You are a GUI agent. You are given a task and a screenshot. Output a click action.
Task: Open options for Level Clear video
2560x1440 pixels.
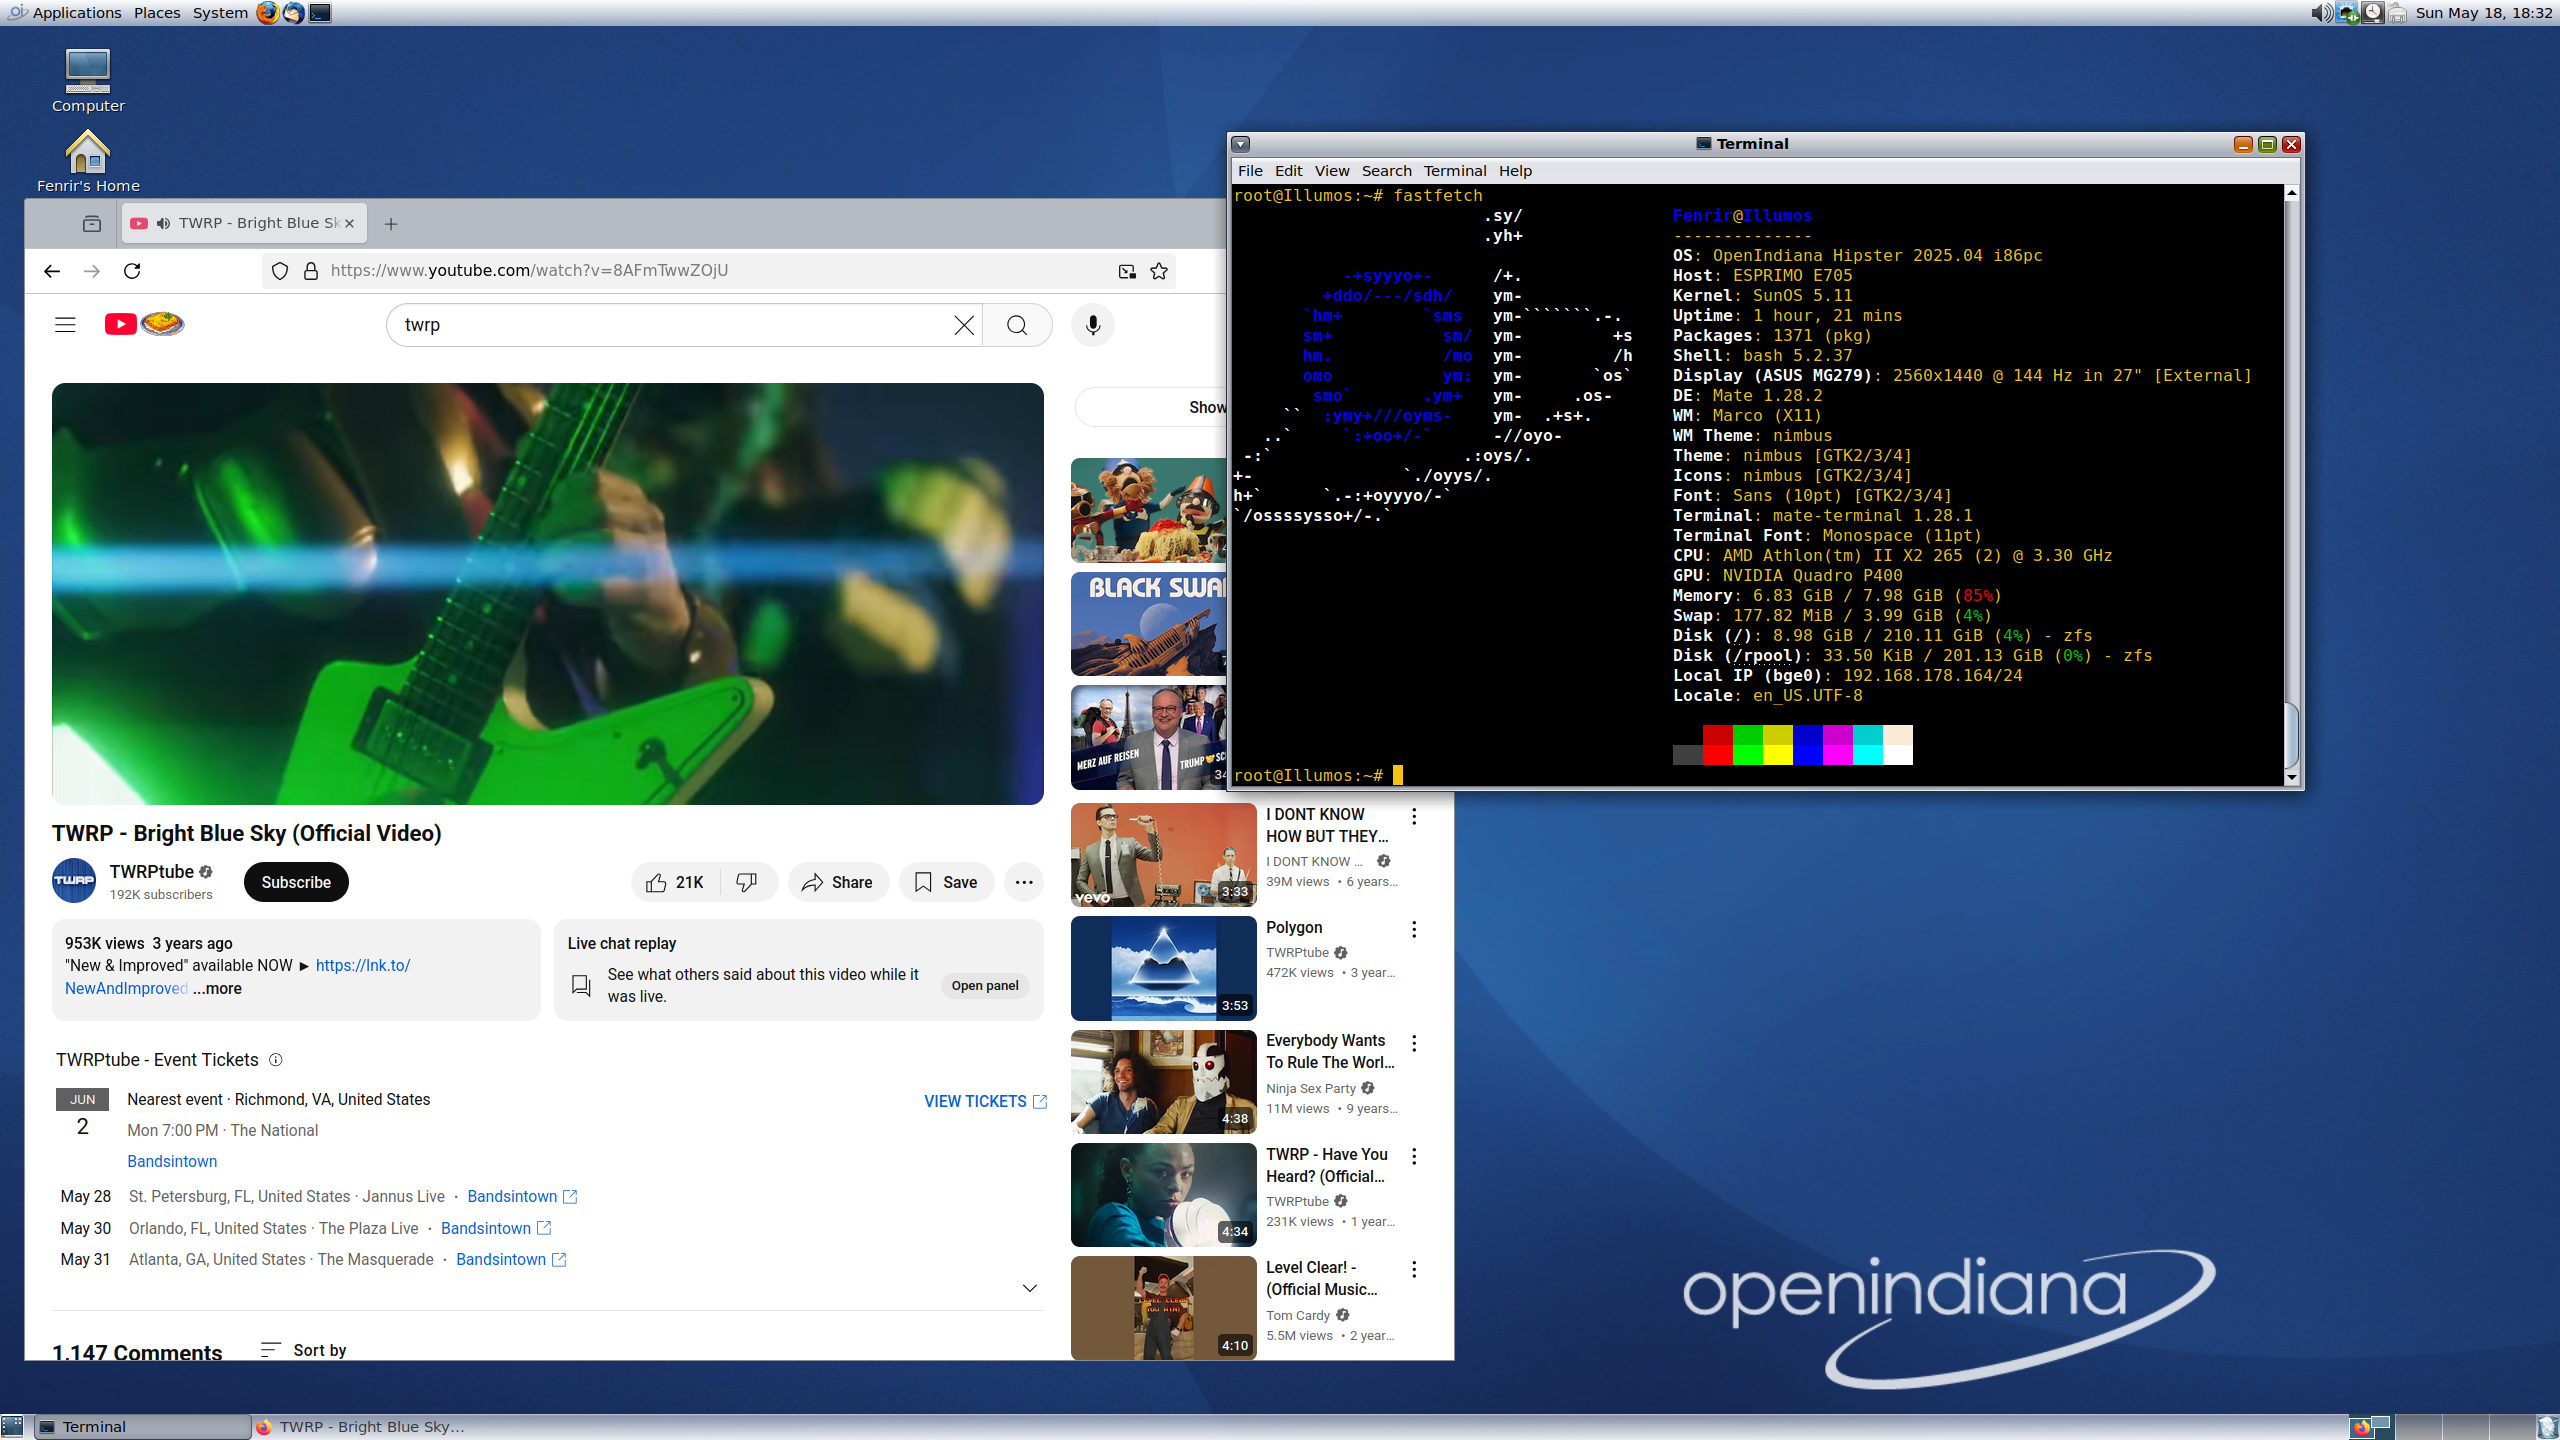[1414, 1270]
